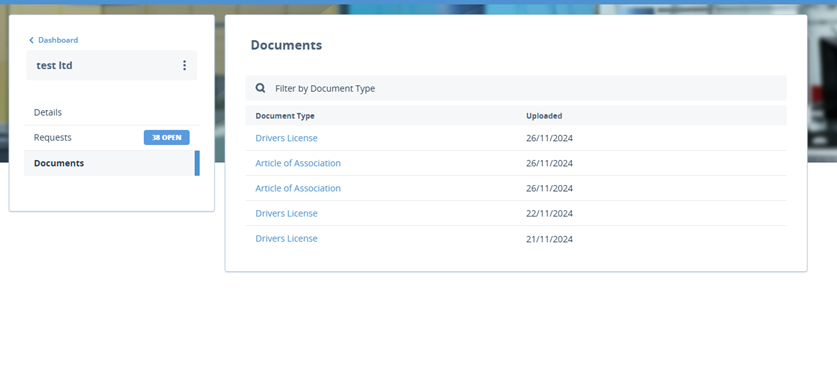This screenshot has height=381, width=837.
Task: Open Drivers License uploaded 21/11/2024
Action: pyautogui.click(x=286, y=239)
